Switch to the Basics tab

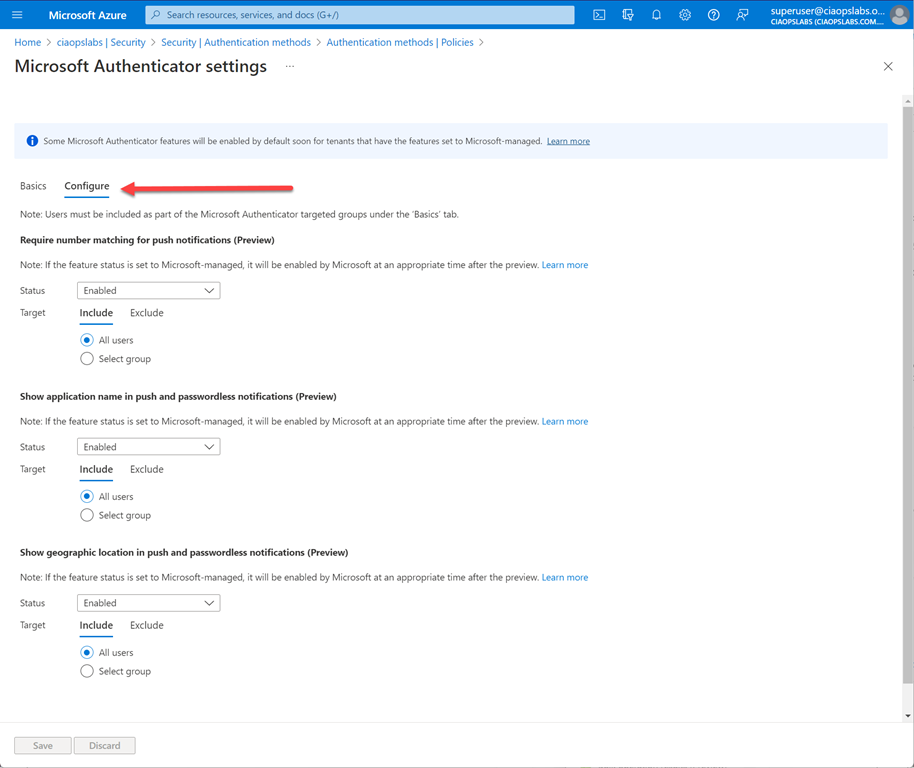click(x=33, y=186)
